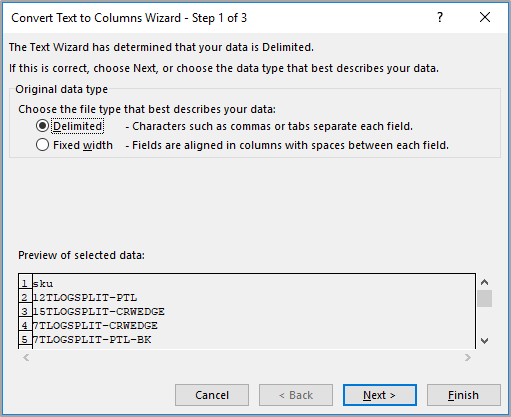Click the vertical scrollbar thumb in preview
511x417 pixels.
tap(485, 298)
